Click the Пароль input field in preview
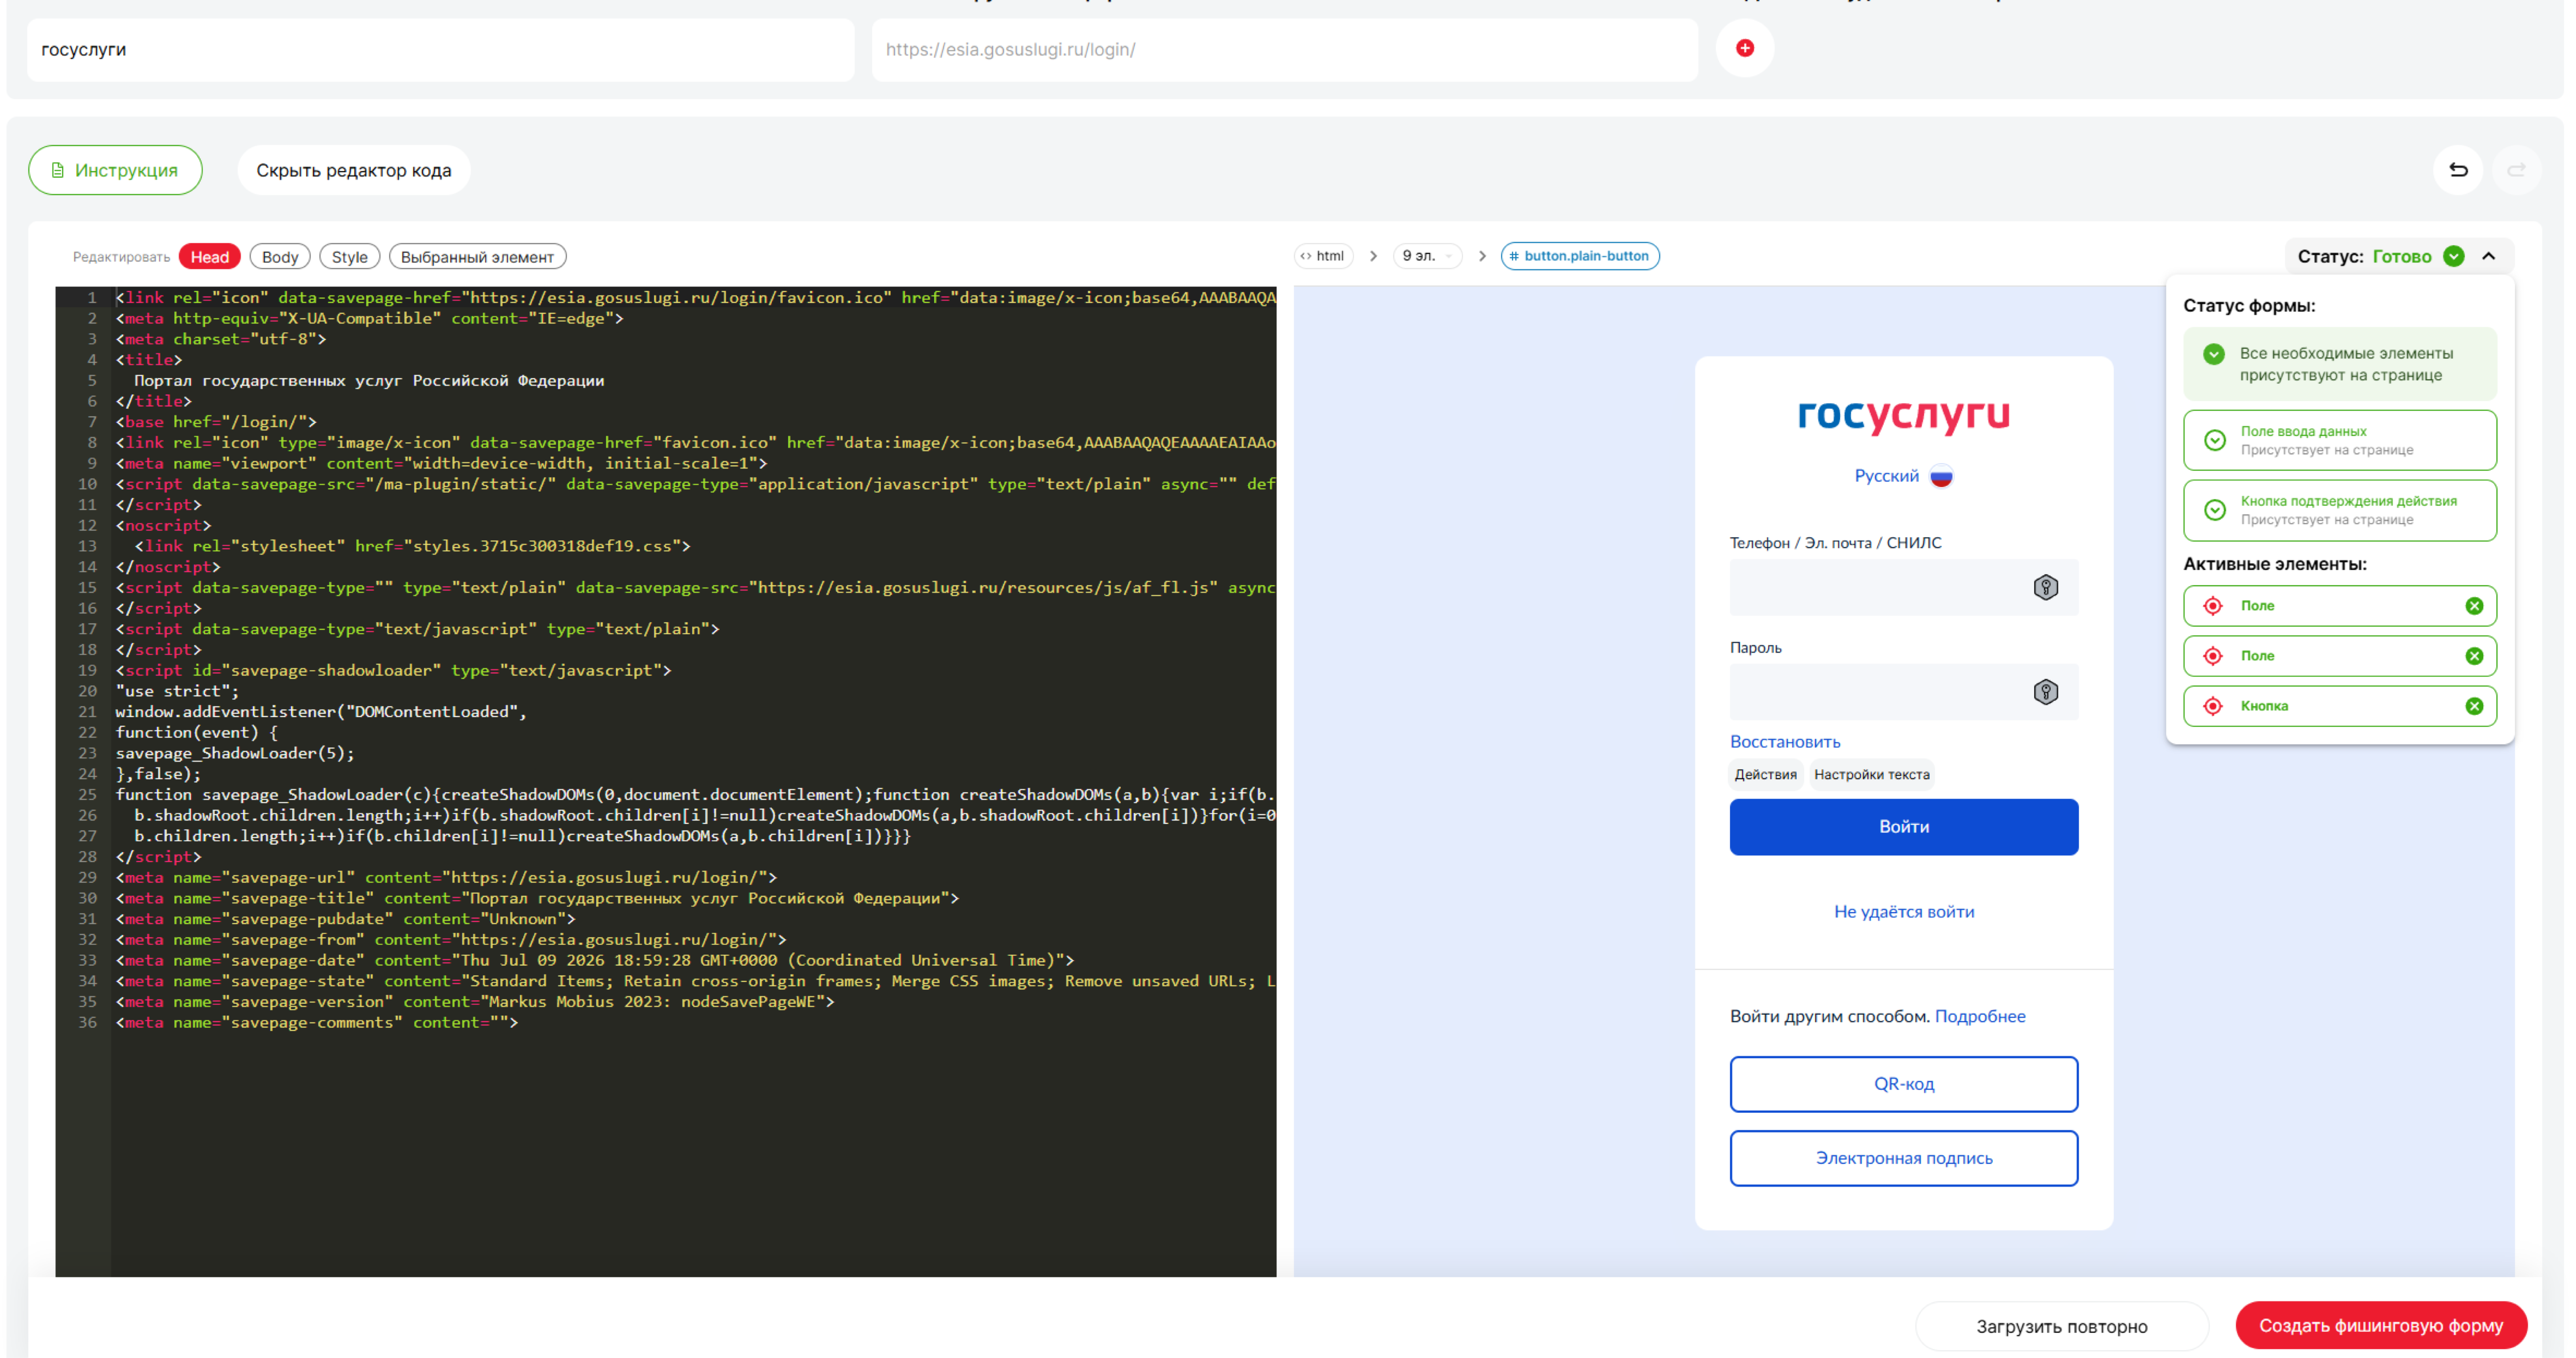This screenshot has width=2576, height=1358. tap(1903, 692)
